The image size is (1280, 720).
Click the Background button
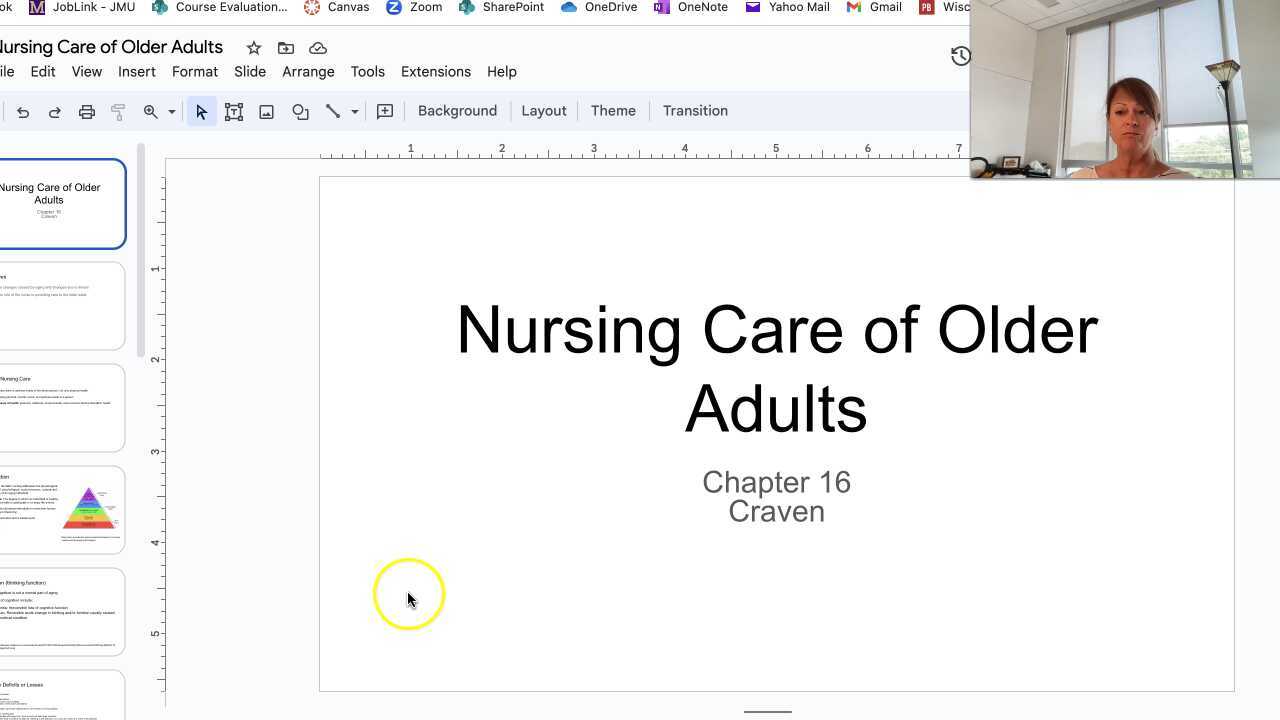(457, 111)
